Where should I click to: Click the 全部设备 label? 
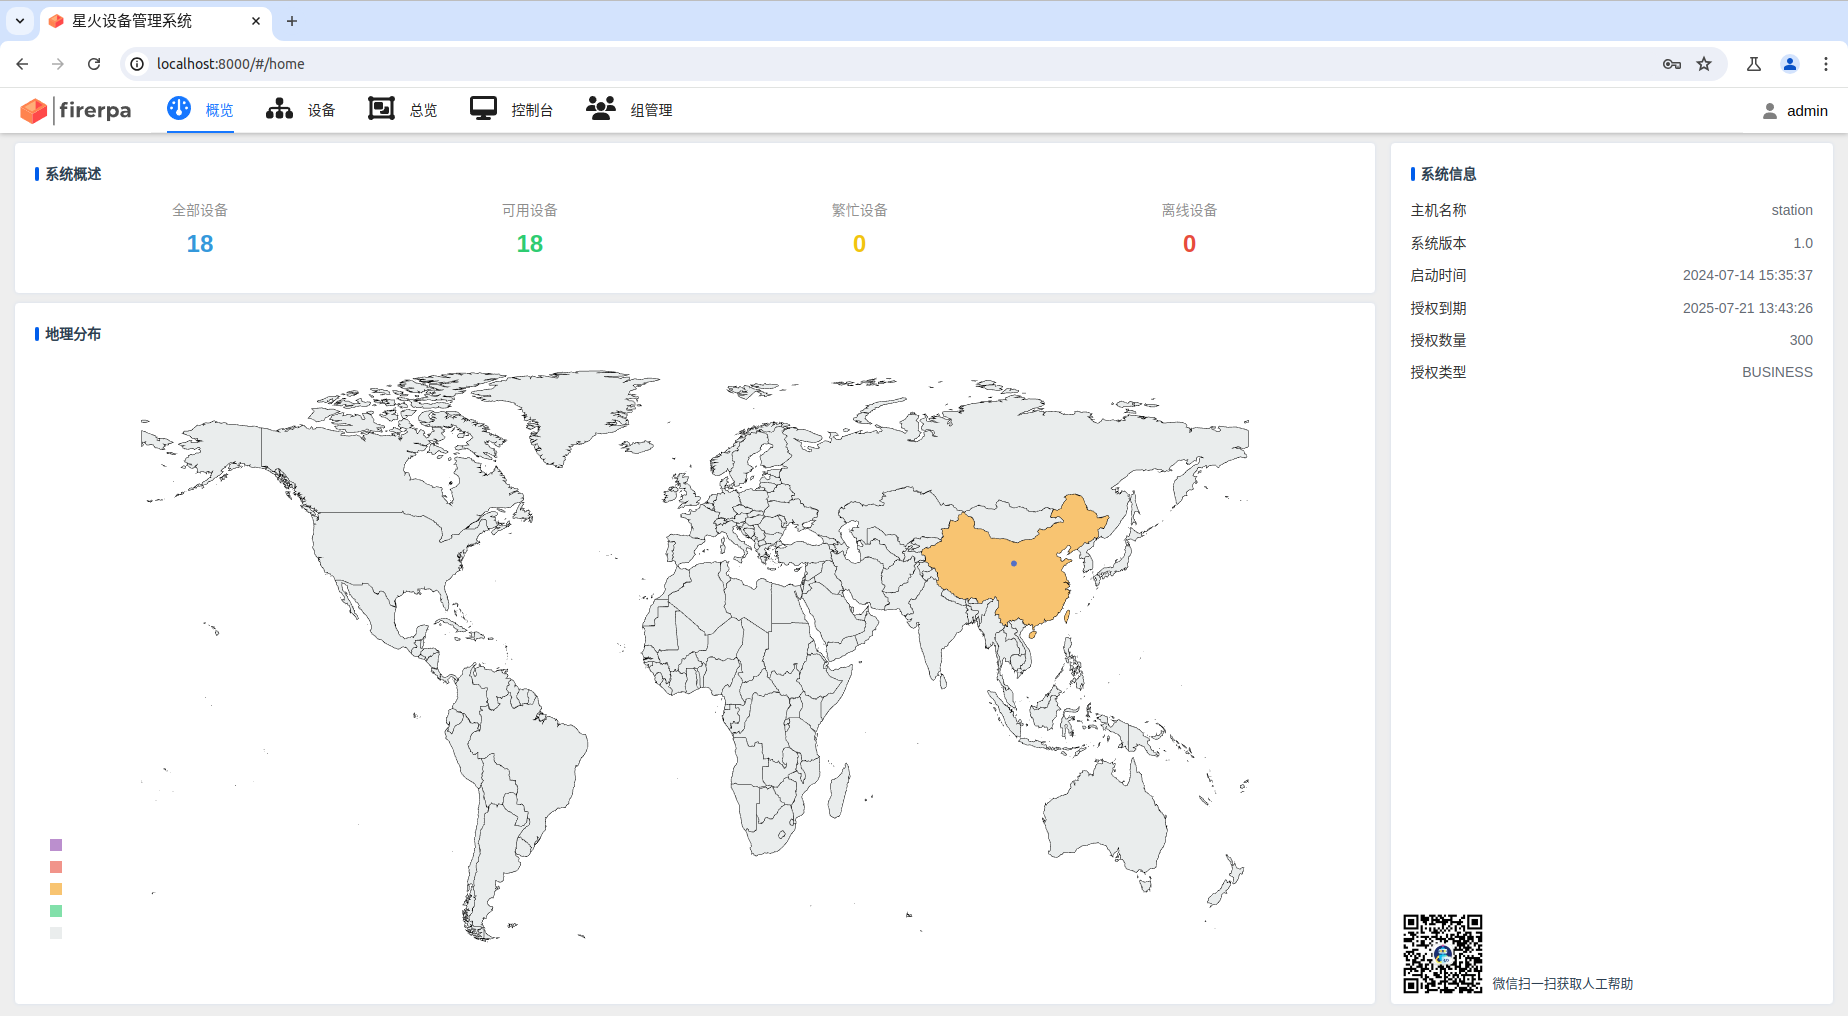coord(200,210)
